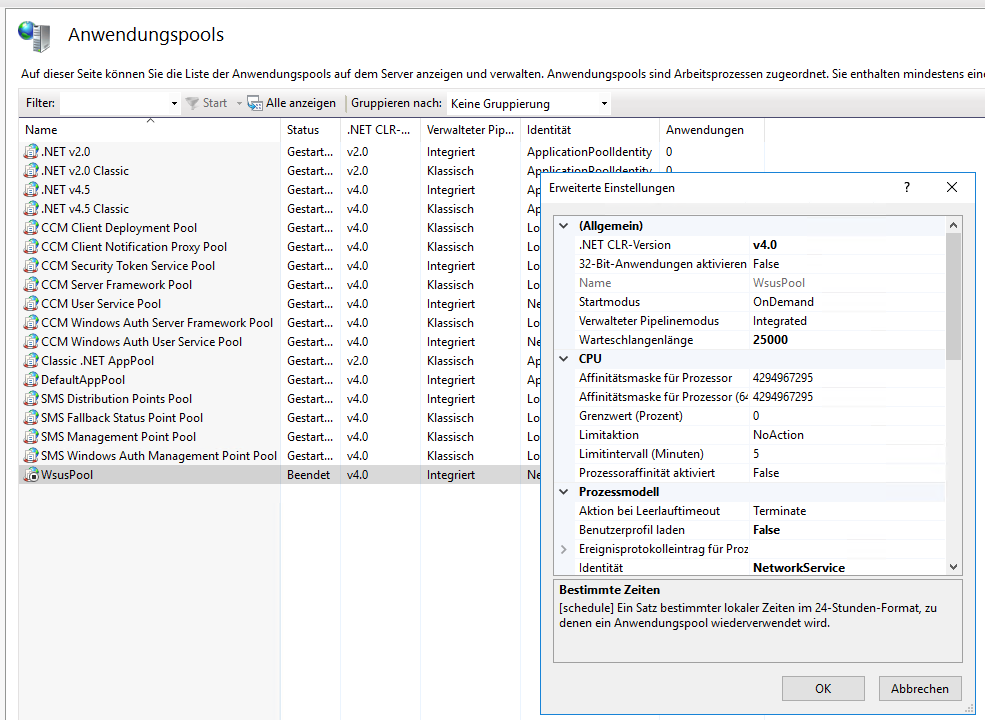985x720 pixels.
Task: Click the Abbrechen button
Action: [920, 689]
